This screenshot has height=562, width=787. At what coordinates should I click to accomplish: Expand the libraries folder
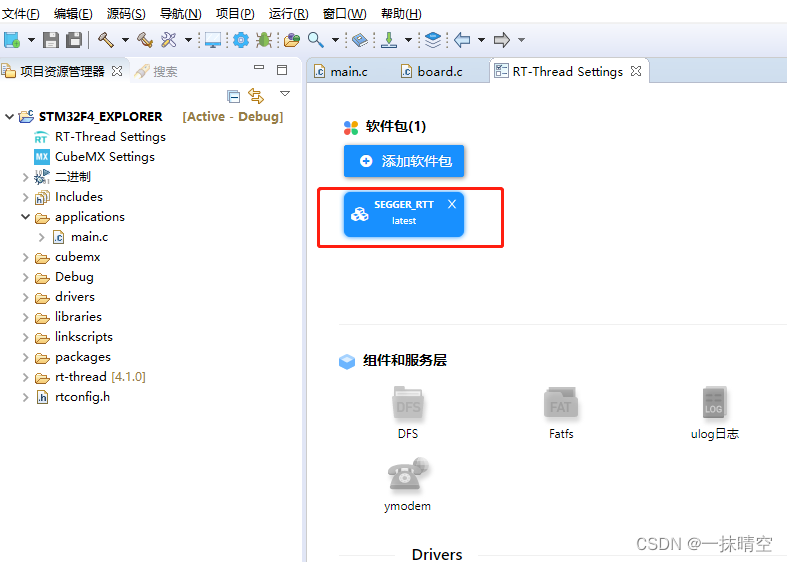tap(25, 317)
